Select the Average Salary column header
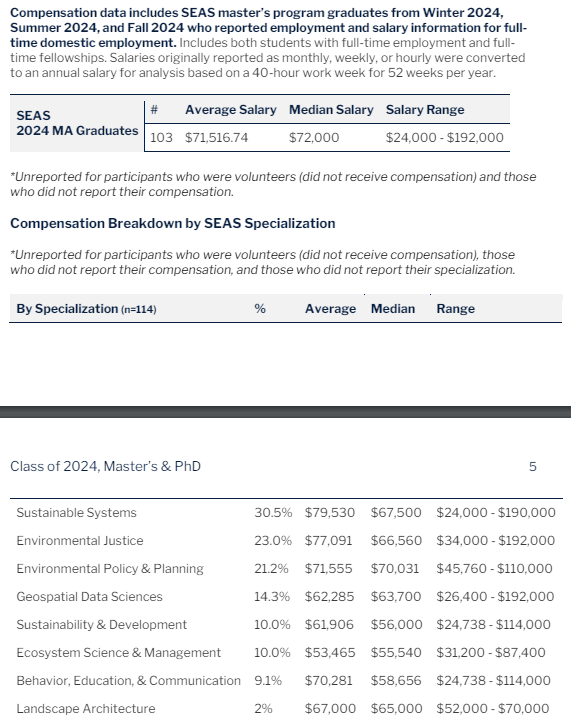The width and height of the screenshot is (571, 722). tap(231, 110)
